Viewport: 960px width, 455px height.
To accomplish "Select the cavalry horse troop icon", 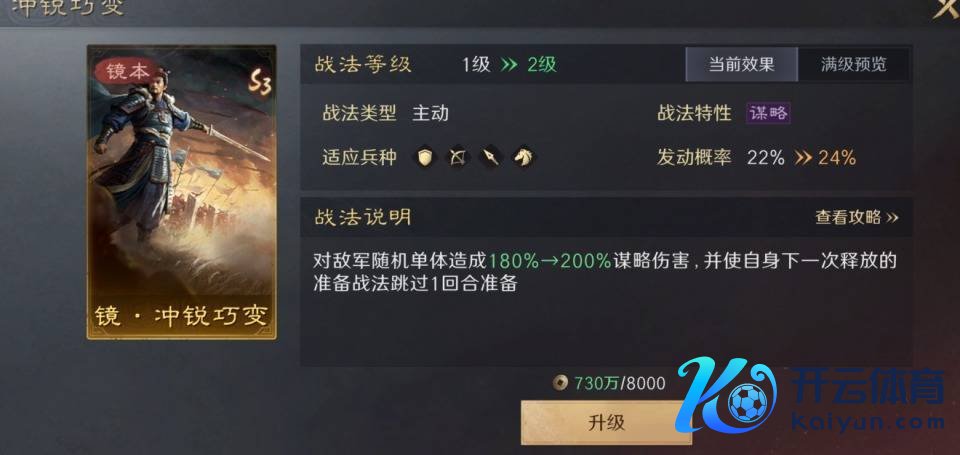I will [523, 158].
